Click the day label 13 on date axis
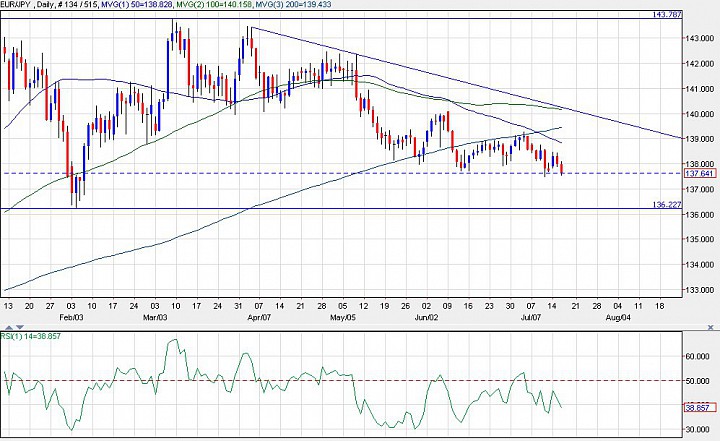 pyautogui.click(x=8, y=306)
